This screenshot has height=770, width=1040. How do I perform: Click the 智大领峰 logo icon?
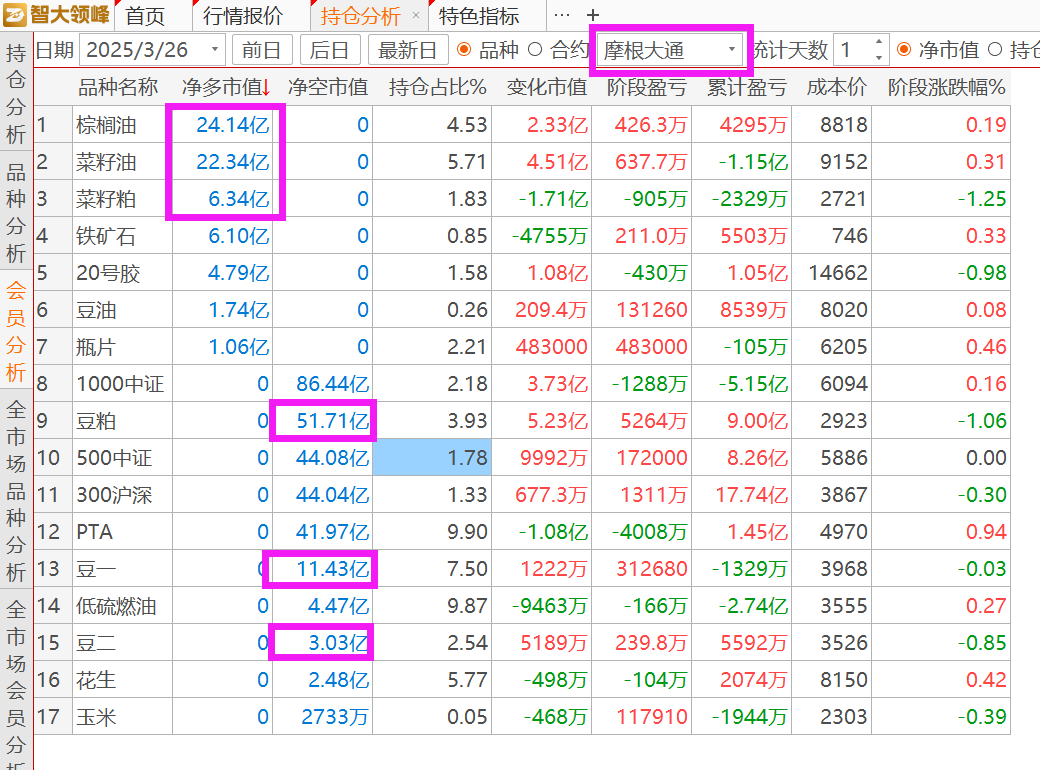point(15,15)
